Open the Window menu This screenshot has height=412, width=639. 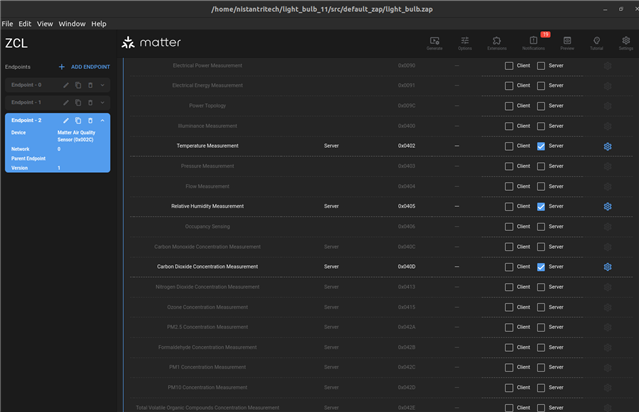pos(72,24)
